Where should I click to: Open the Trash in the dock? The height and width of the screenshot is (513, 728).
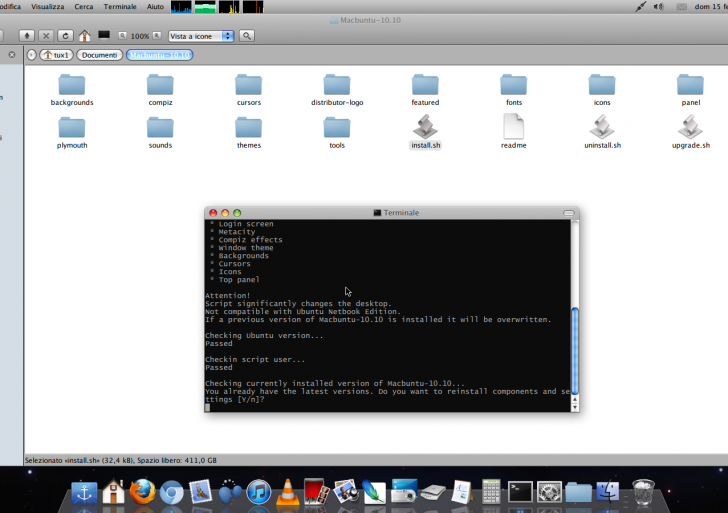click(x=645, y=492)
